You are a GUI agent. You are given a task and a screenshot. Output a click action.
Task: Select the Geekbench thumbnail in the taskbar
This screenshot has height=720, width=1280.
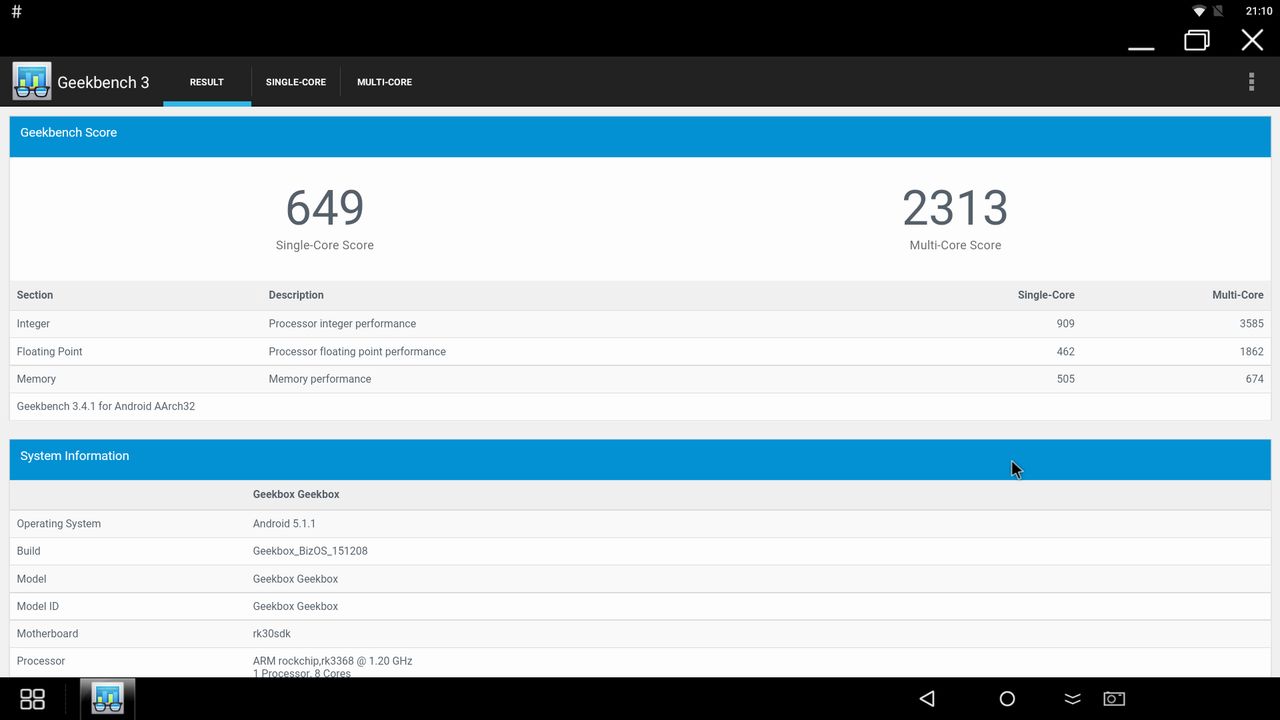[107, 699]
